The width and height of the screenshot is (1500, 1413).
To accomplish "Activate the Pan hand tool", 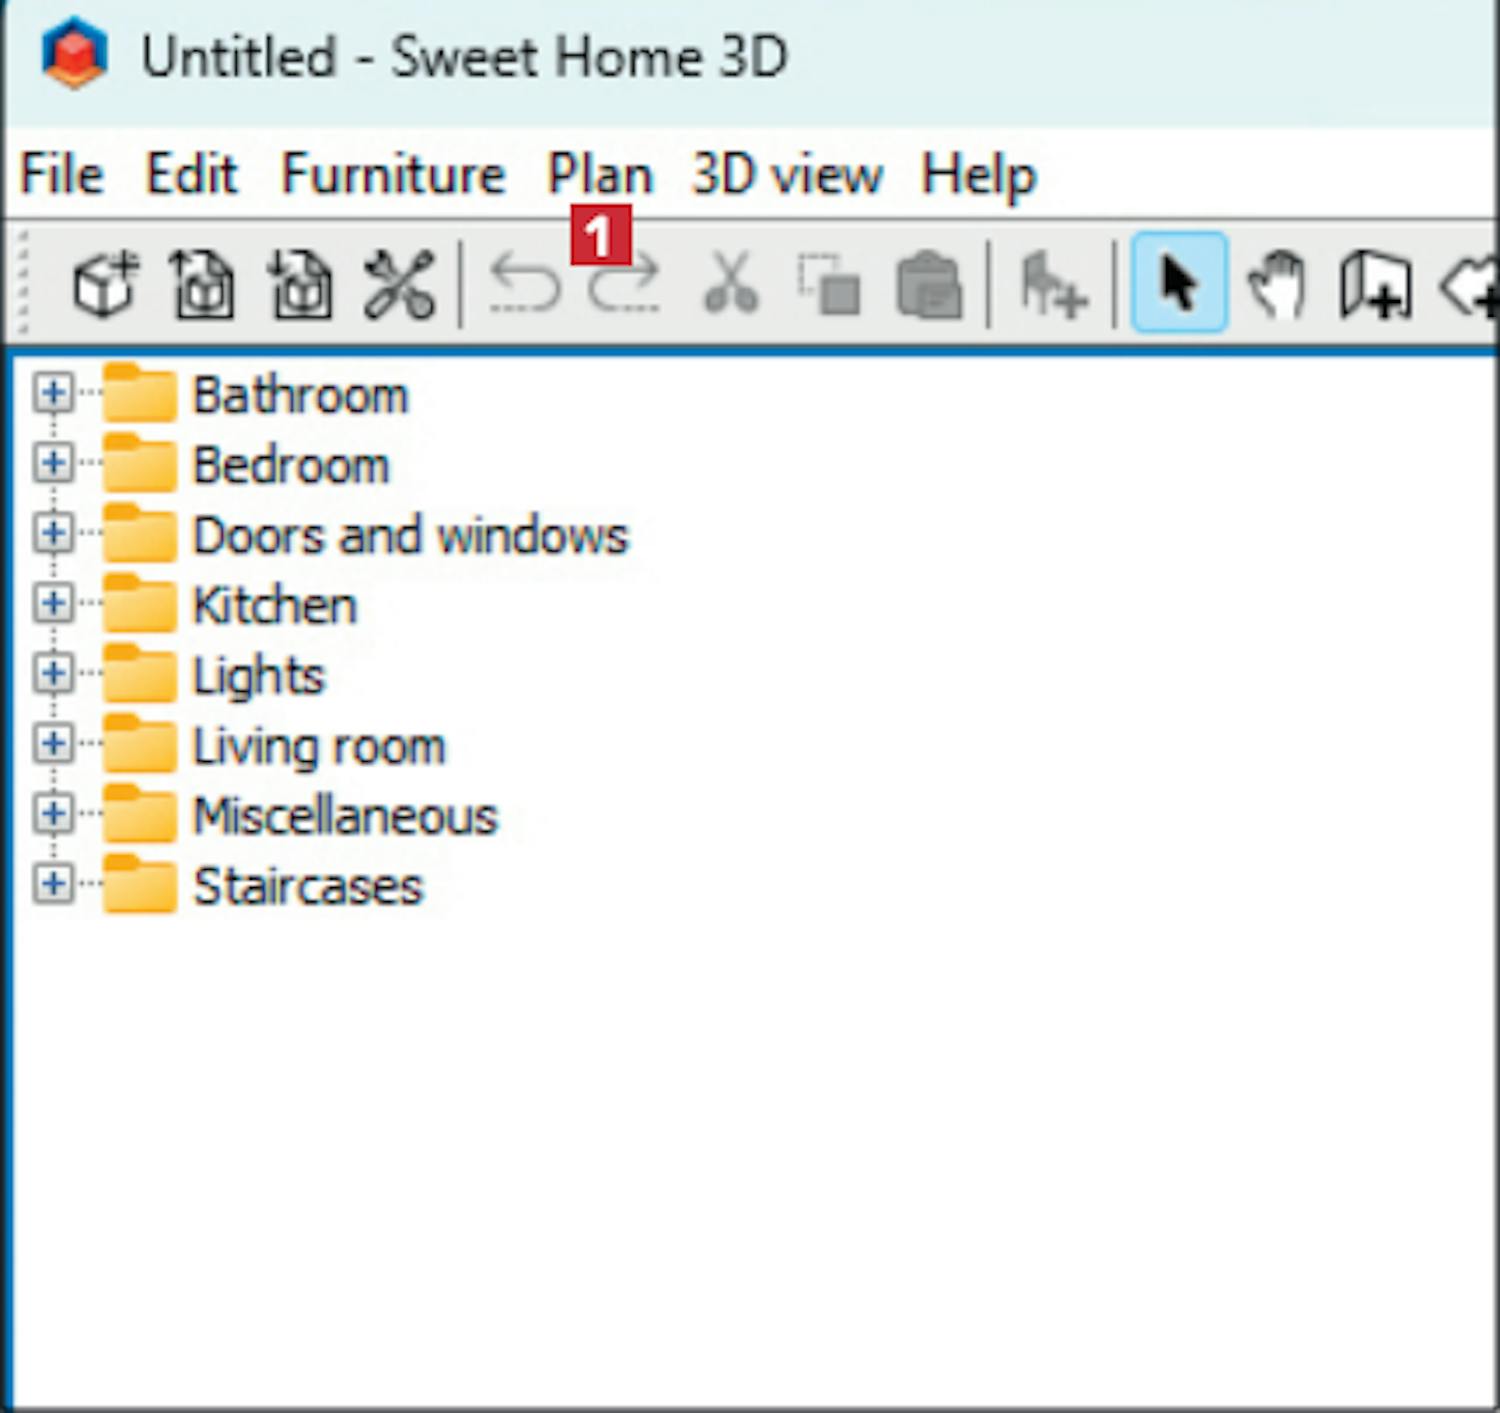I will pyautogui.click(x=1277, y=285).
